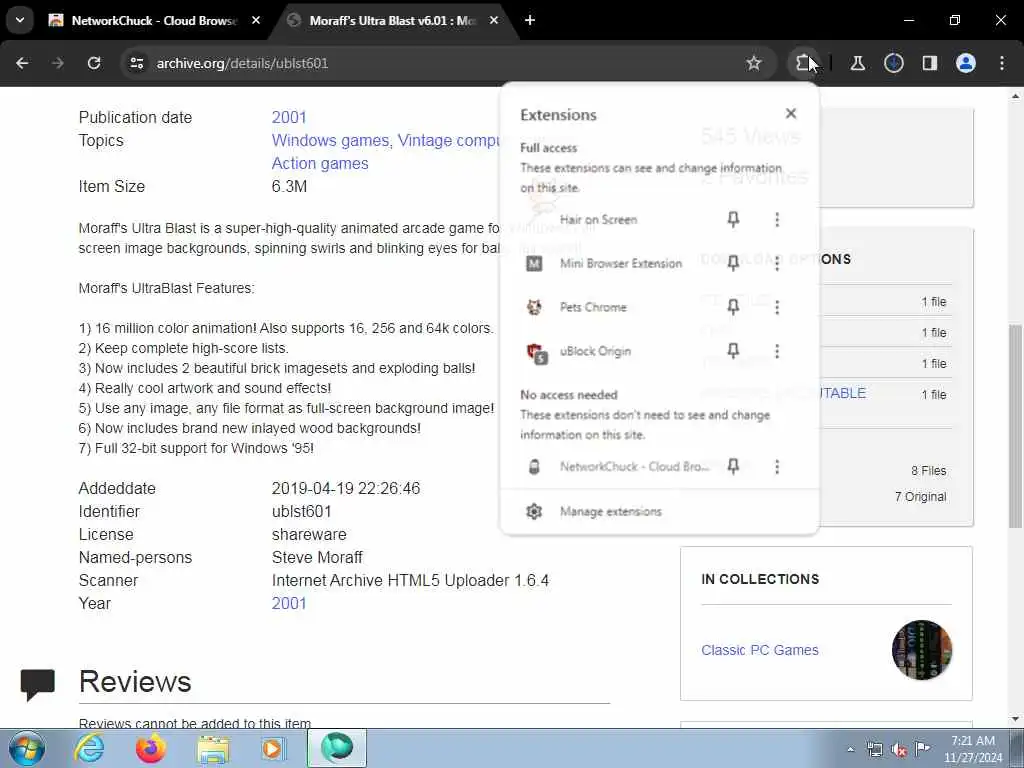Go forward to the next page
This screenshot has width=1024, height=768.
click(58, 63)
